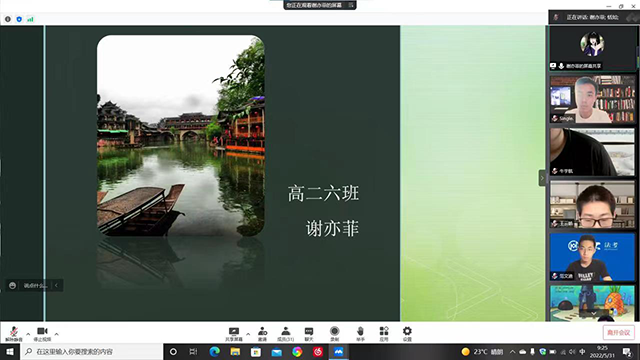Open the Invite participants icon
The height and width of the screenshot is (360, 640).
(x=262, y=333)
